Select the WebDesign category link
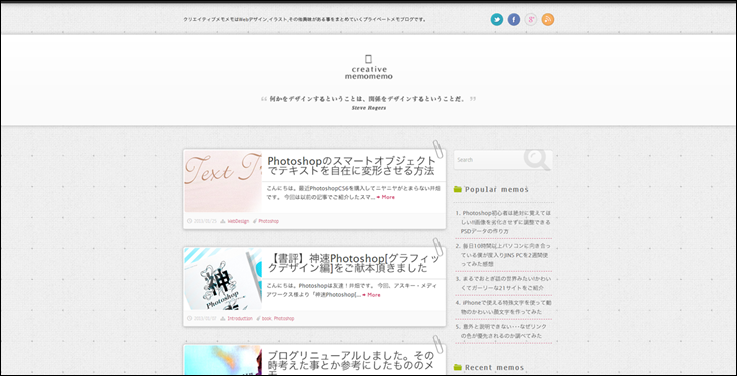Screen dimensions: 737x376 coord(238,221)
